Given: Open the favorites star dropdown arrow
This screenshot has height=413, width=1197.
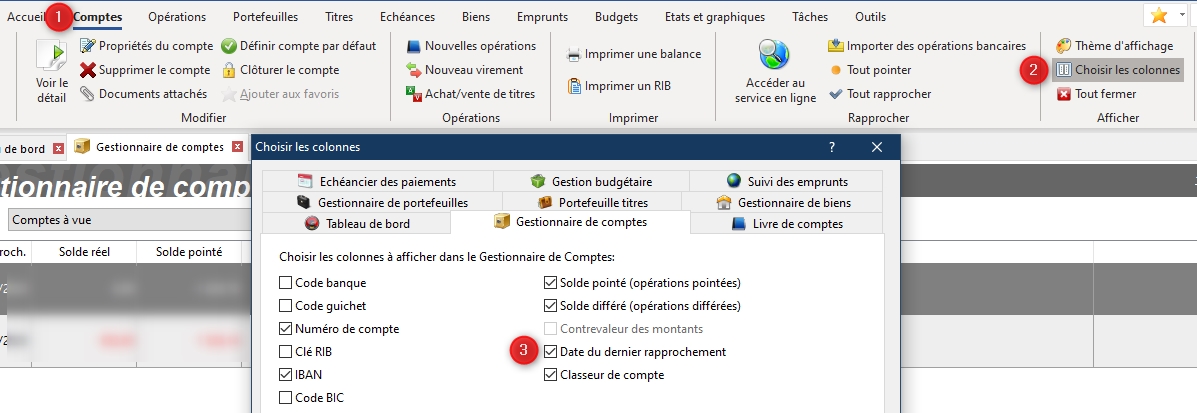Looking at the screenshot, I should (1182, 15).
